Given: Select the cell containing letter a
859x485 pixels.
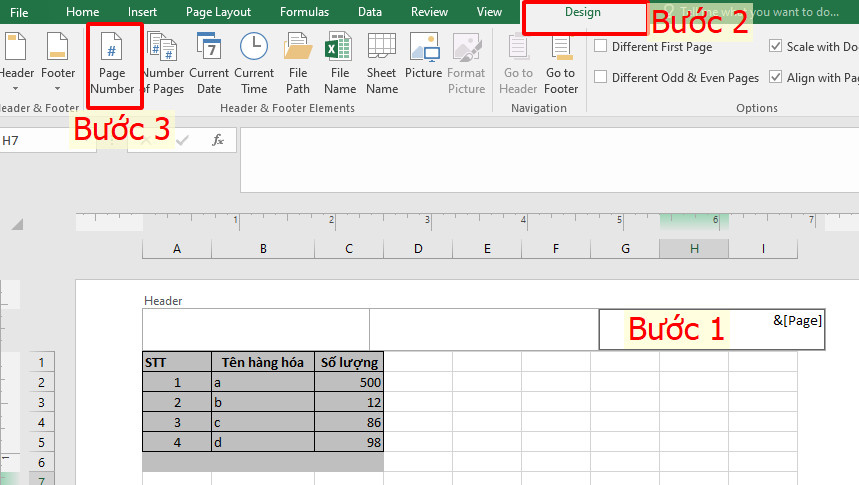Looking at the screenshot, I should 263,383.
